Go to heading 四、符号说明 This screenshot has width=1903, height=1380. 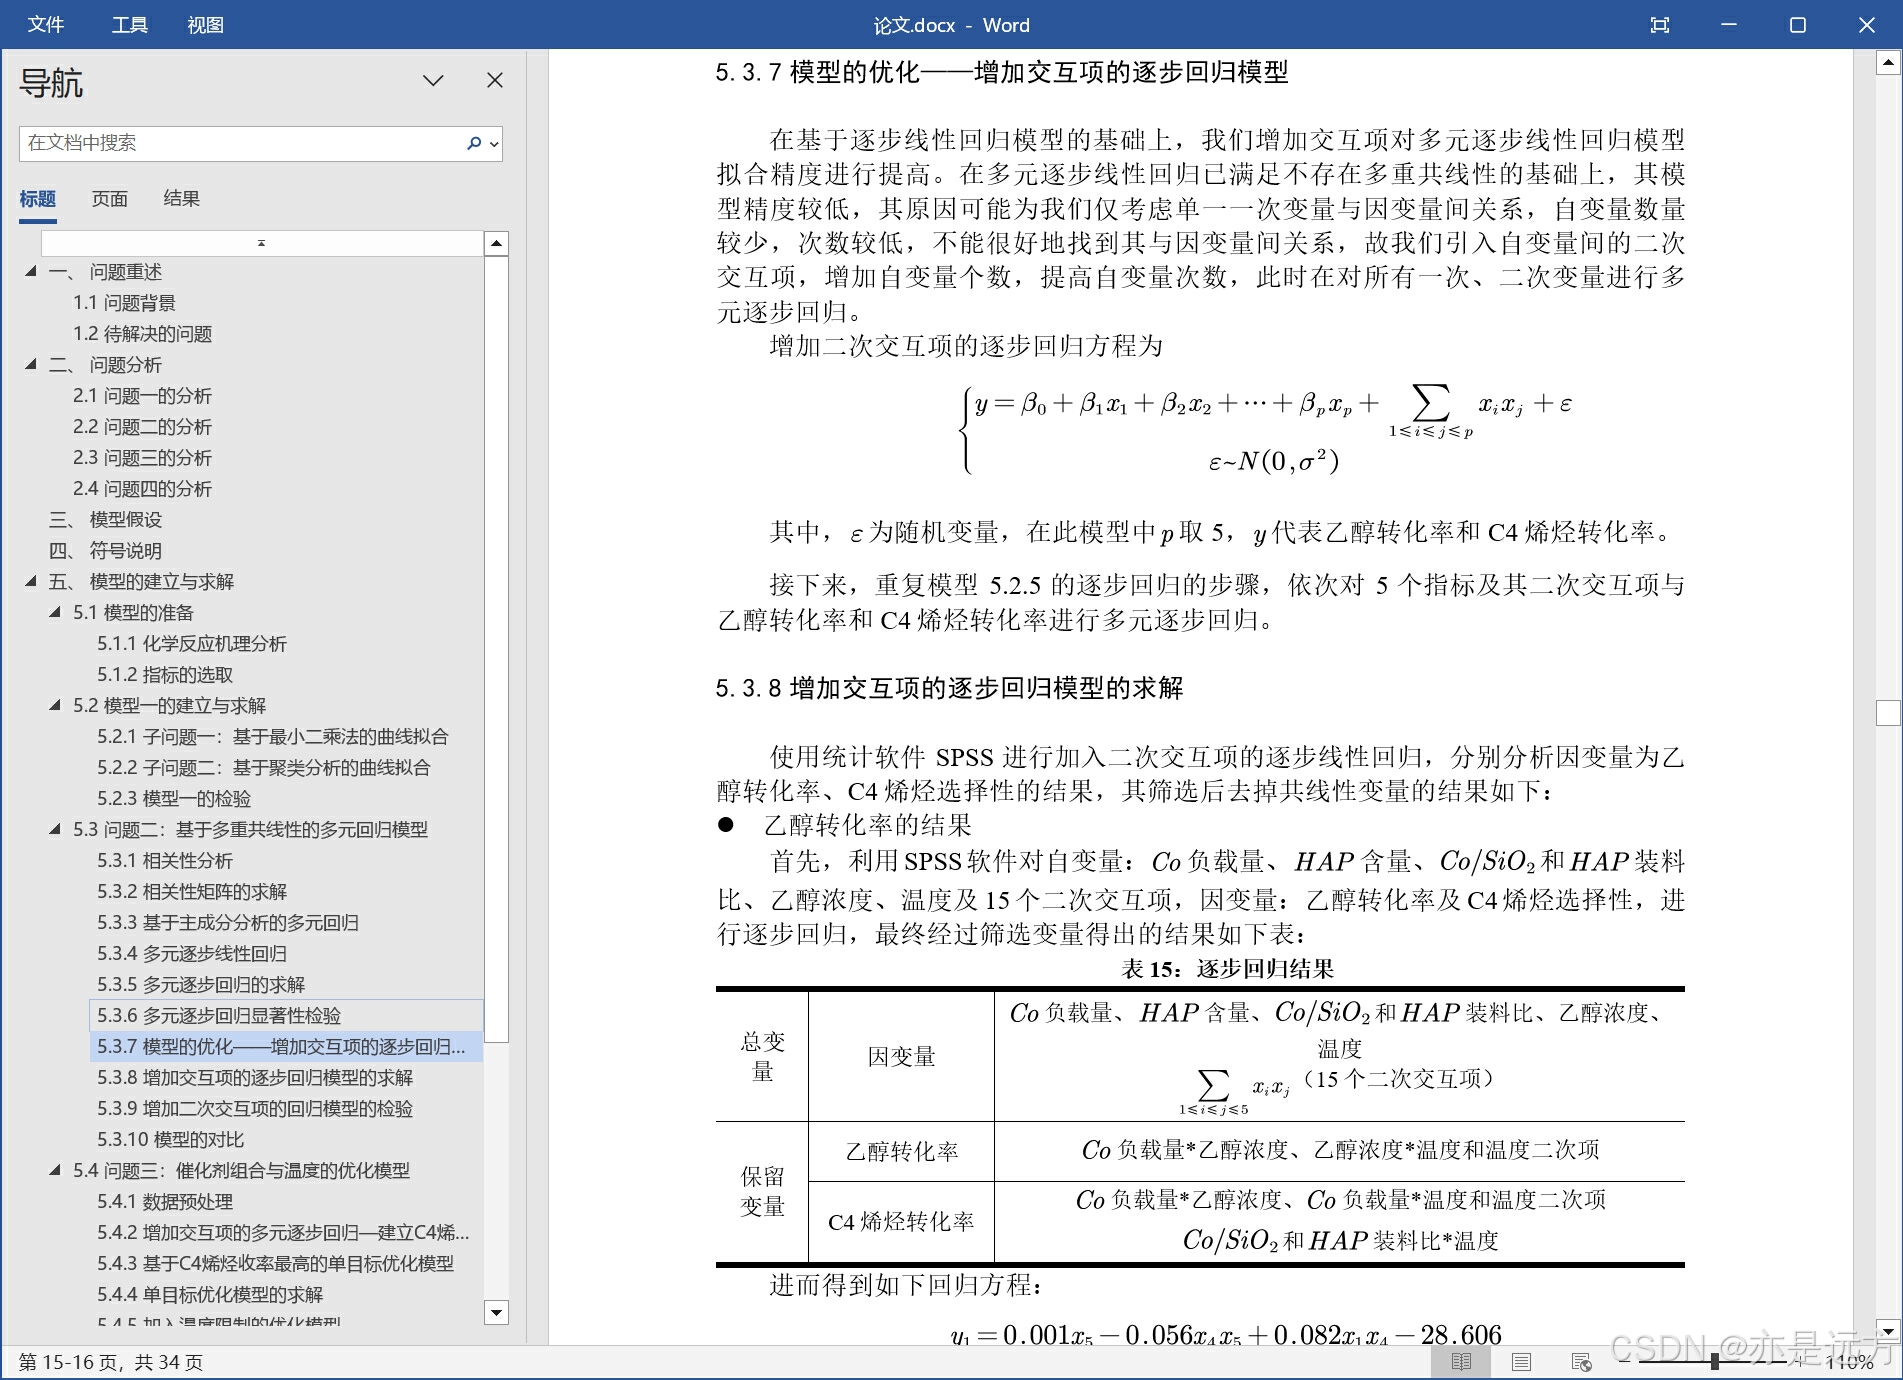(105, 551)
